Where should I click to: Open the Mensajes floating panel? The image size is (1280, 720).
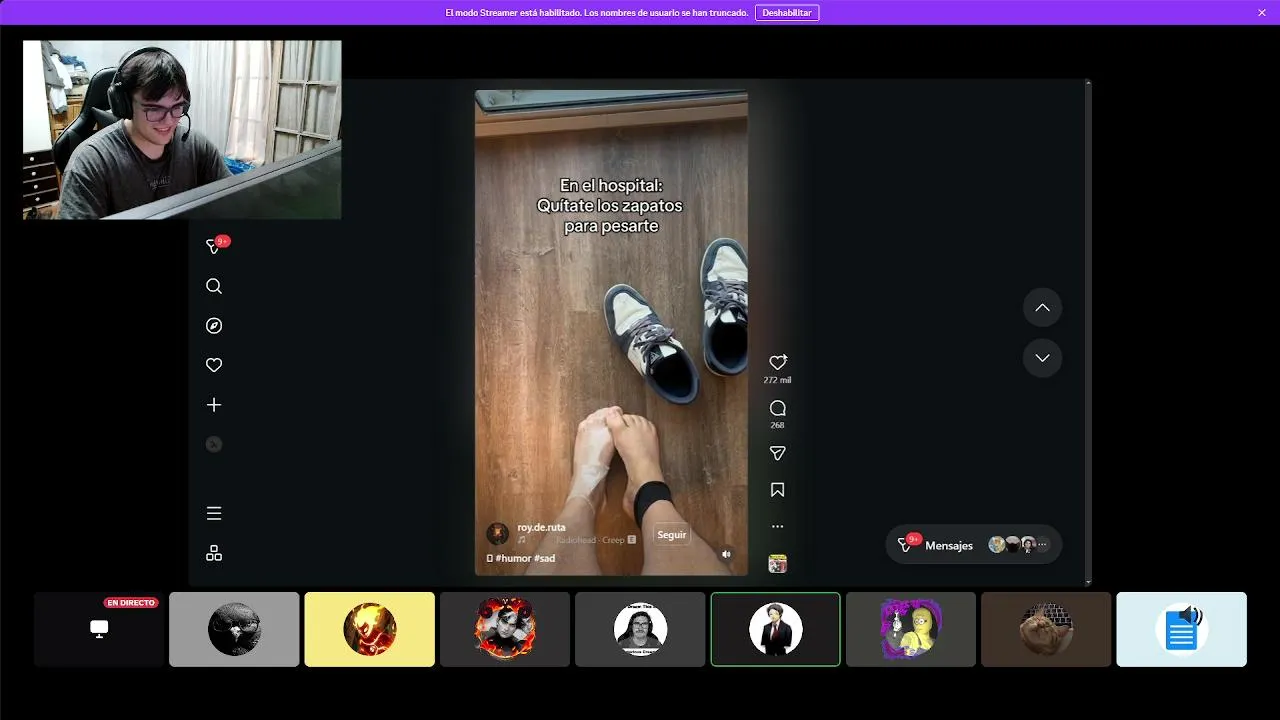tap(974, 545)
